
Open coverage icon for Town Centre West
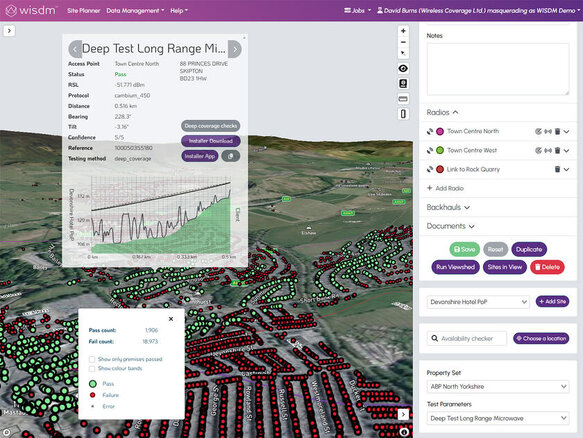point(538,150)
